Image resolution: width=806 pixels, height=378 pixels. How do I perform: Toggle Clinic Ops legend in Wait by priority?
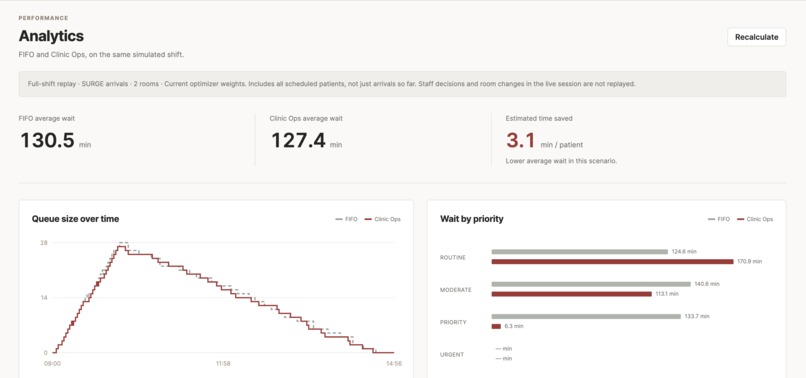coord(755,219)
